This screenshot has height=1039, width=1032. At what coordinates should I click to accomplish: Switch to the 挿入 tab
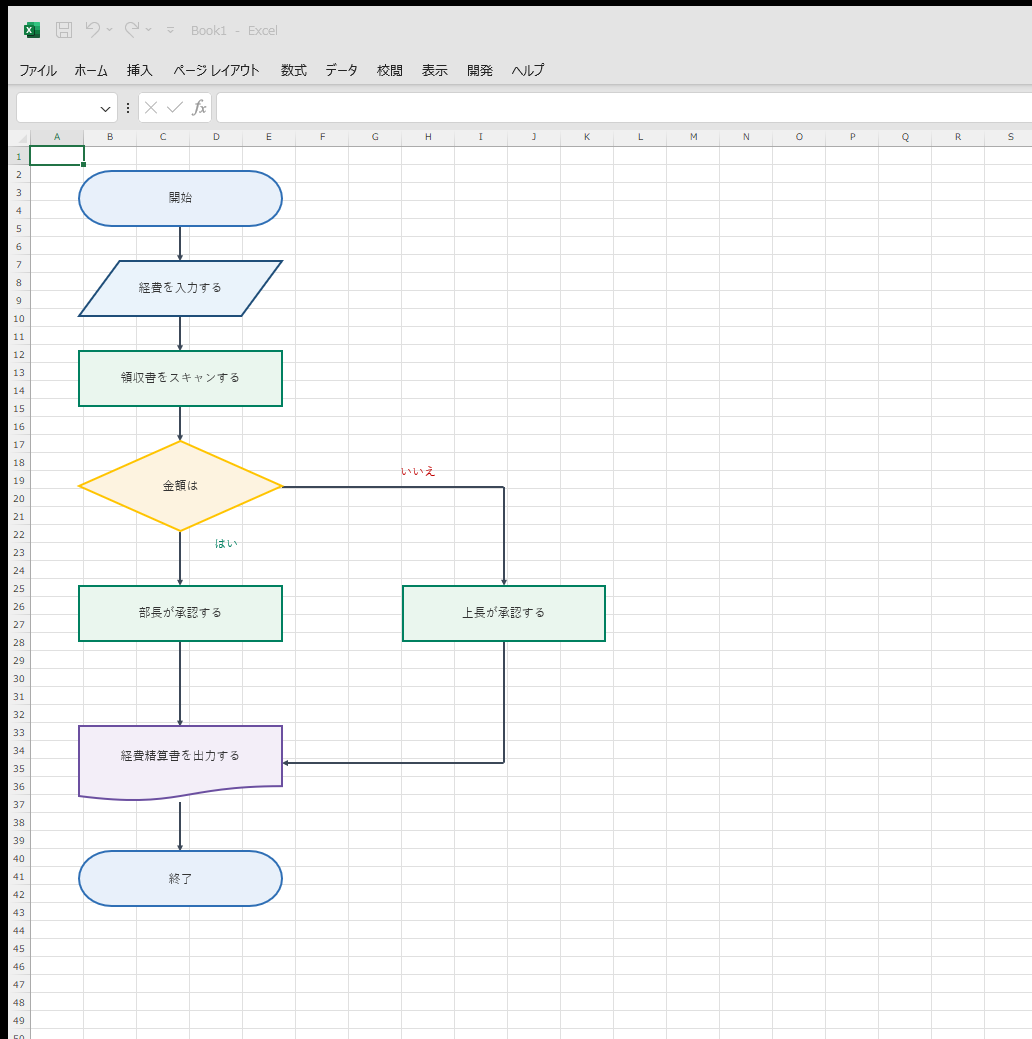(x=139, y=70)
